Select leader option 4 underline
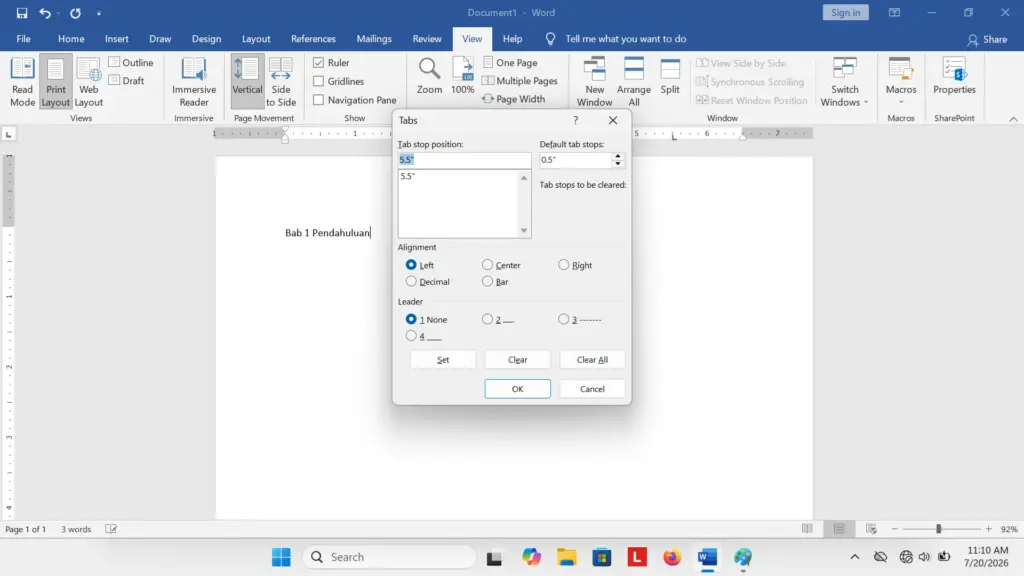Screen dimensions: 1024x576 411,336
